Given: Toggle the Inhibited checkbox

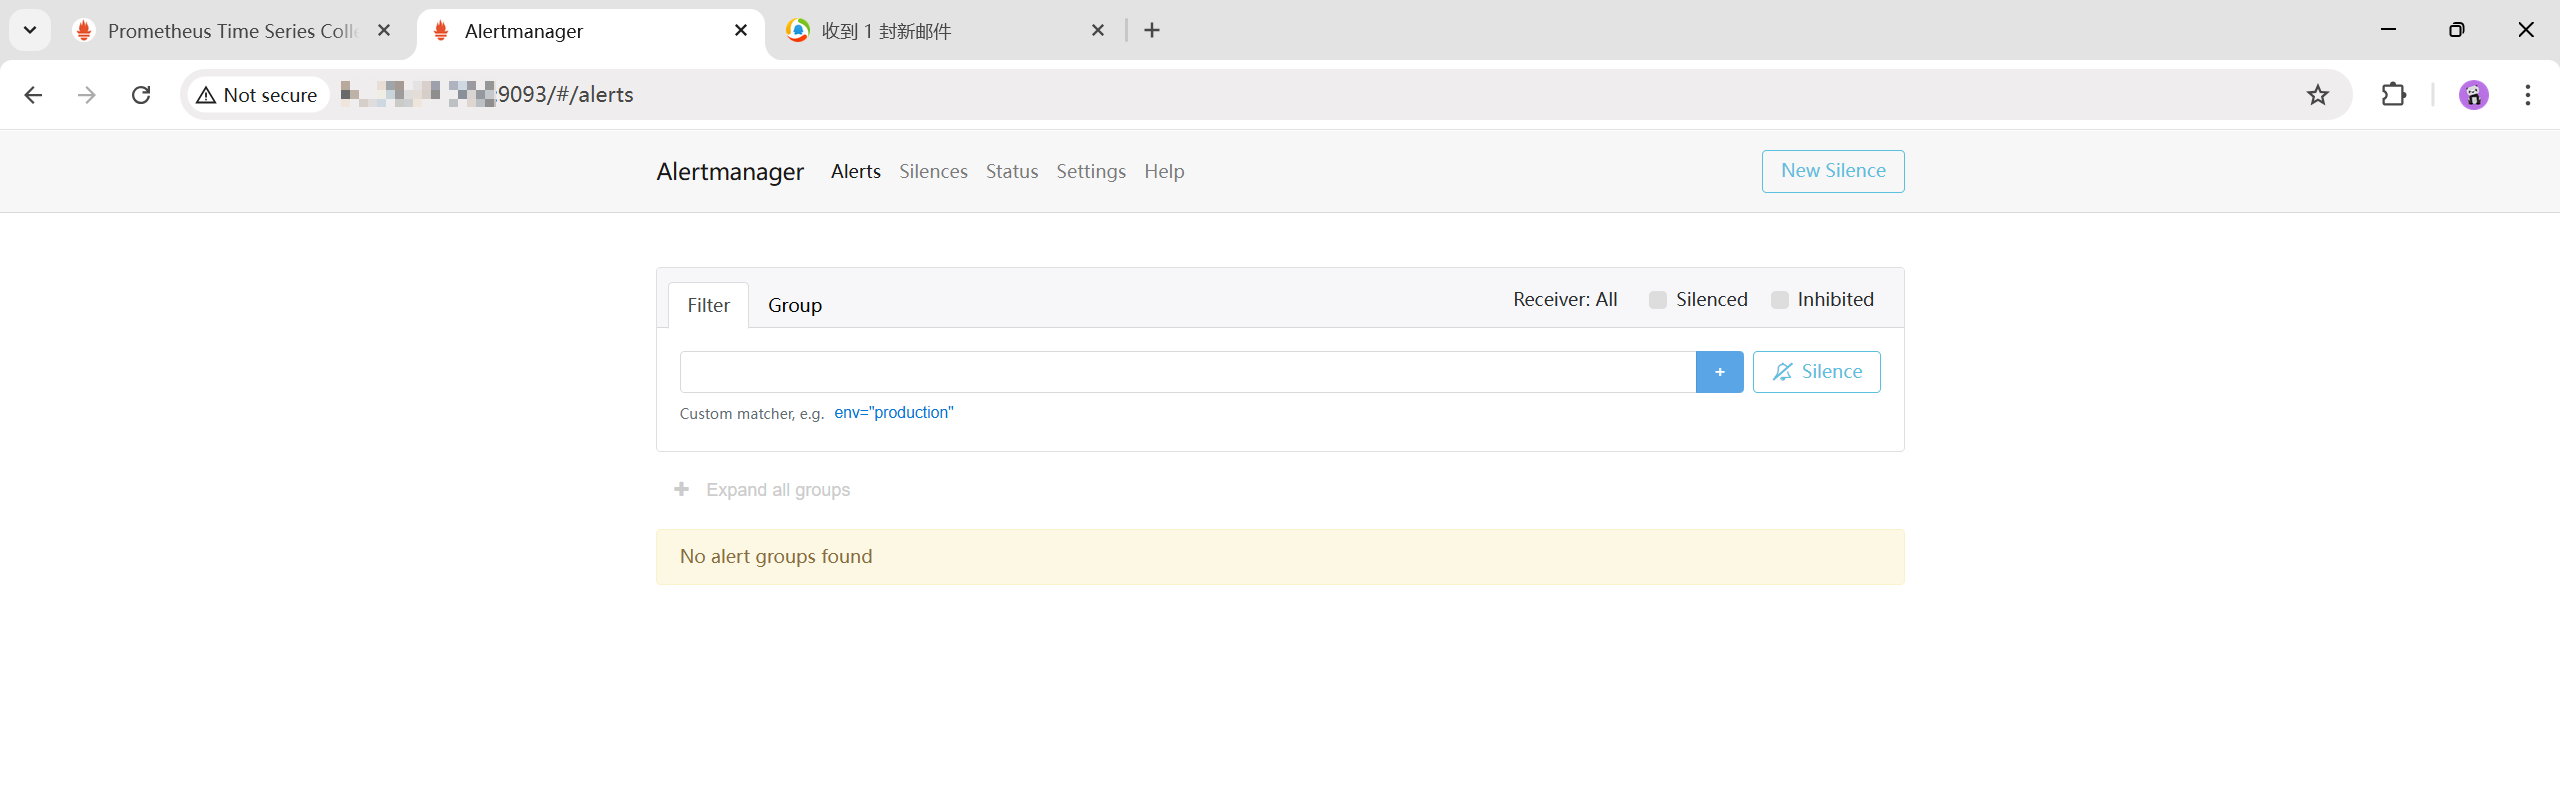Looking at the screenshot, I should click(1780, 300).
